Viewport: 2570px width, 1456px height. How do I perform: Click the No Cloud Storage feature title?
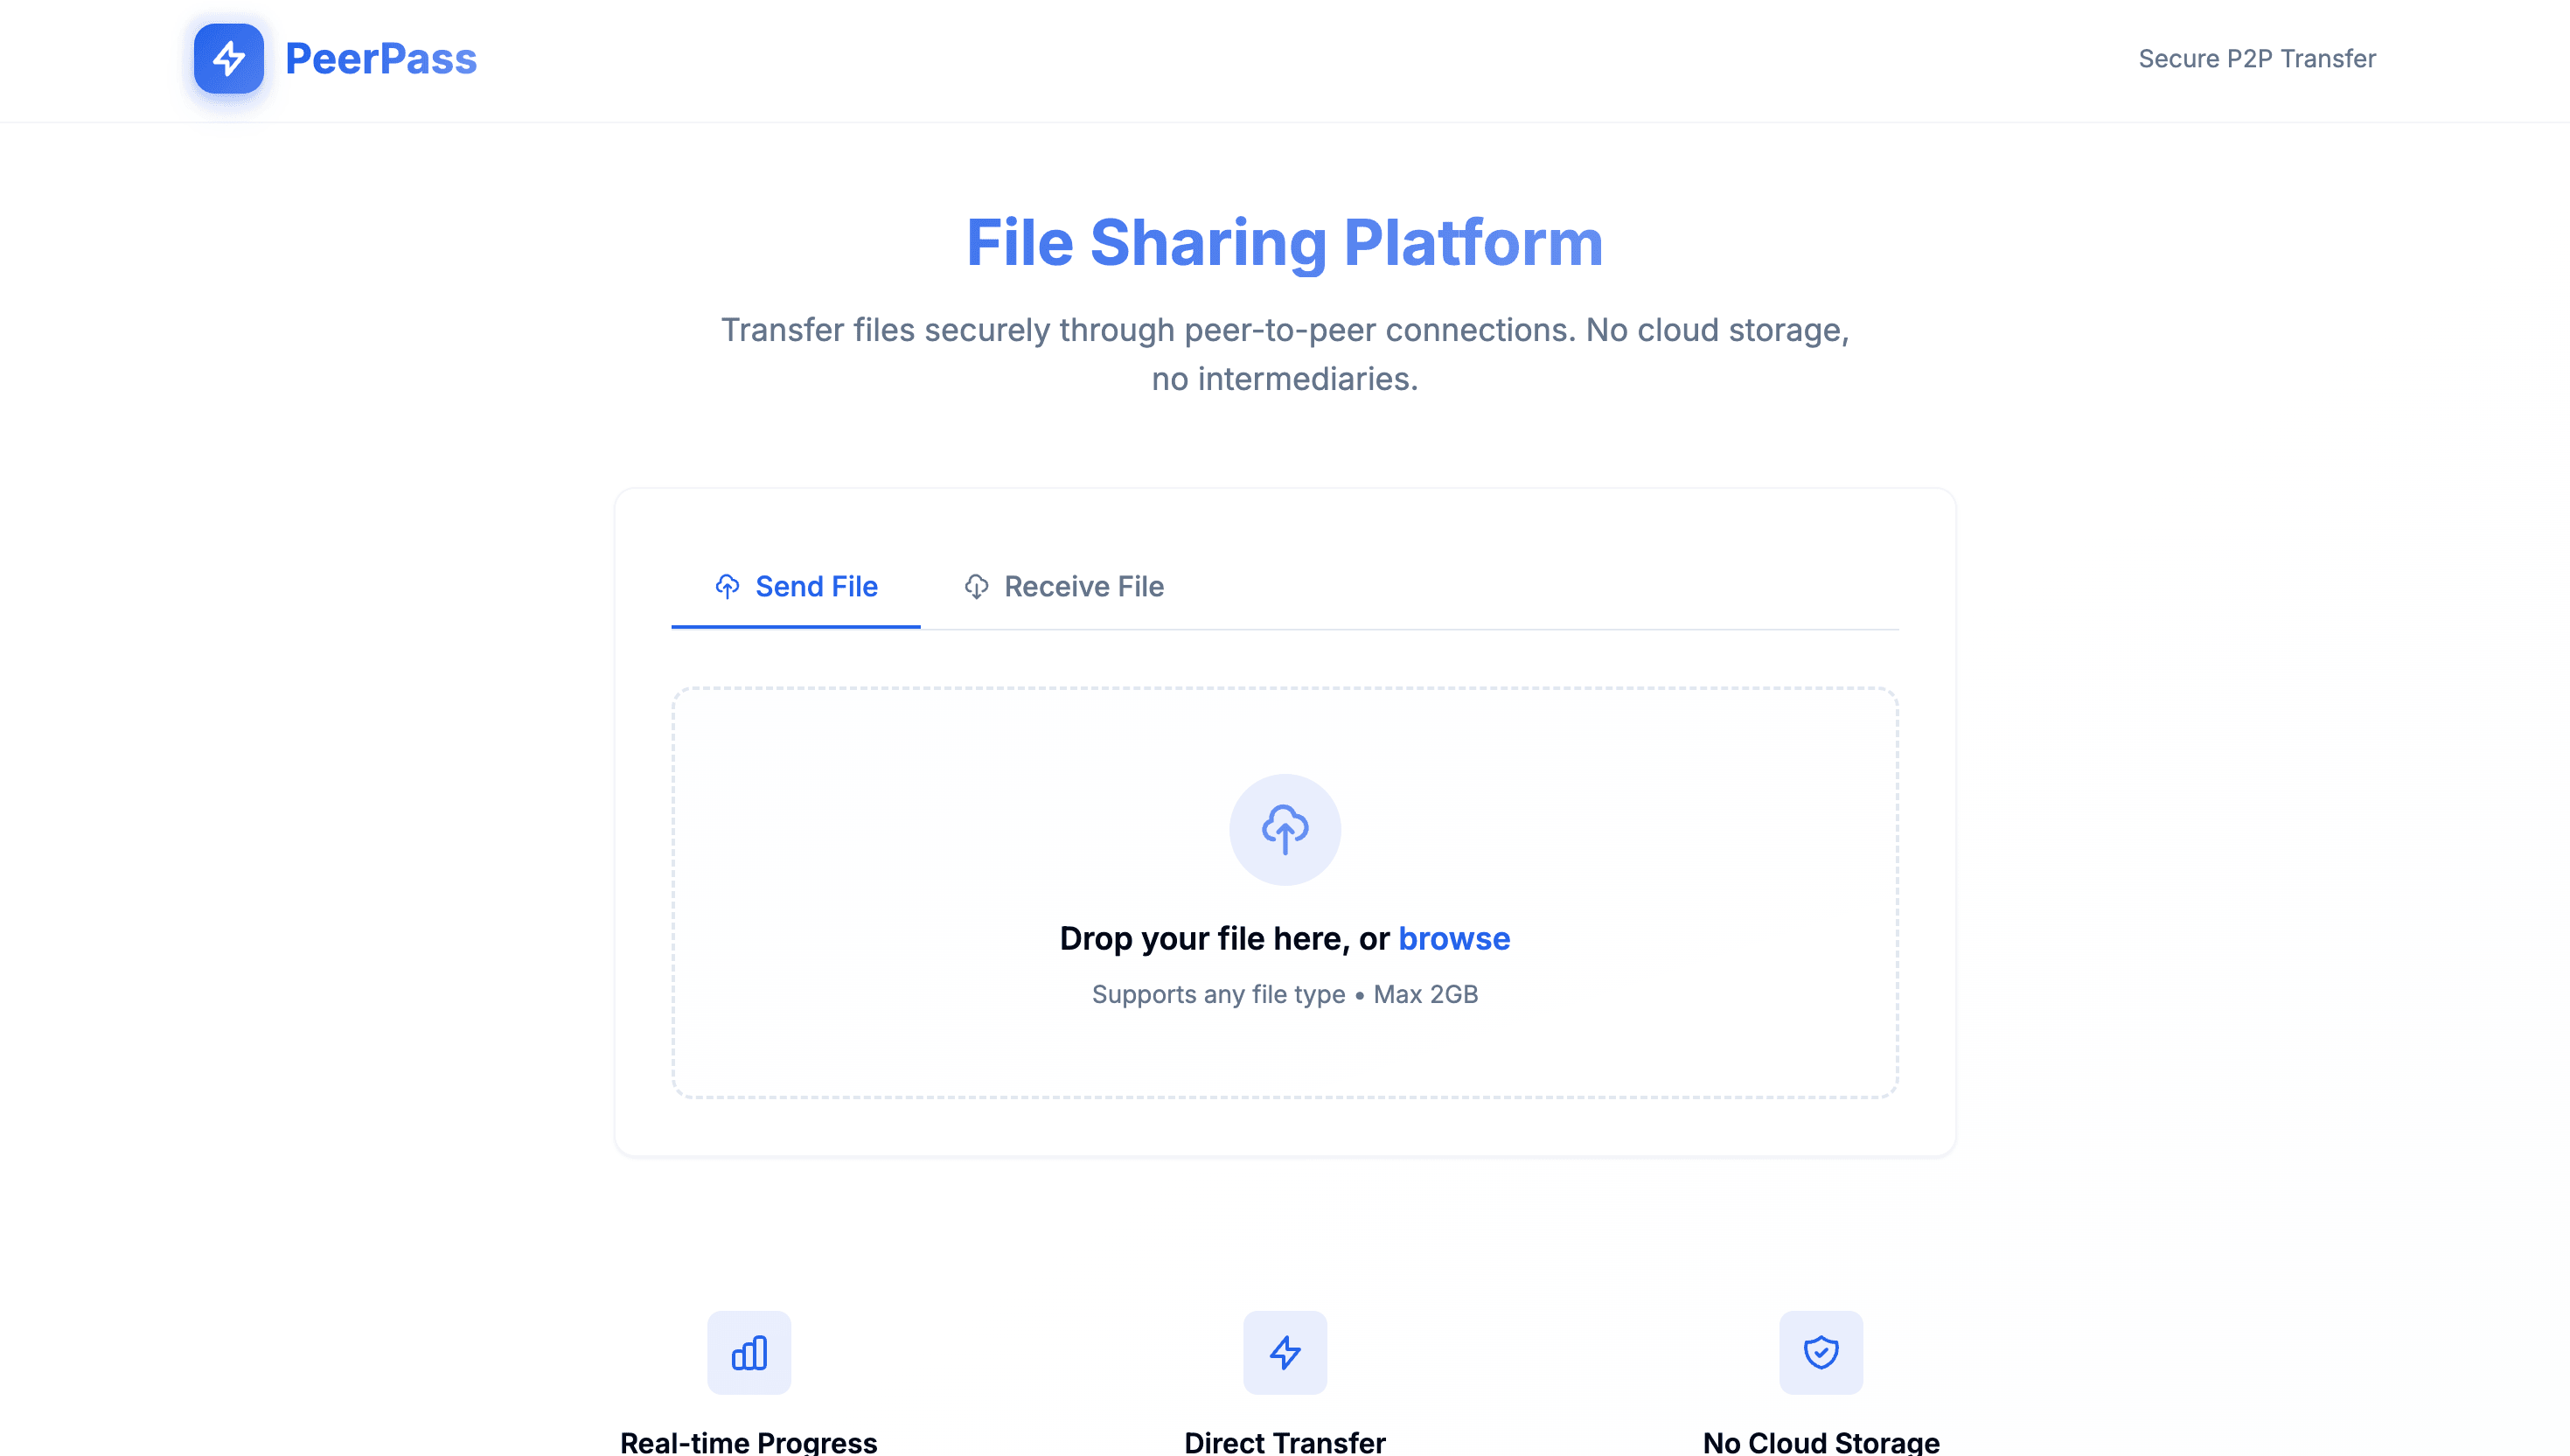click(x=1821, y=1442)
